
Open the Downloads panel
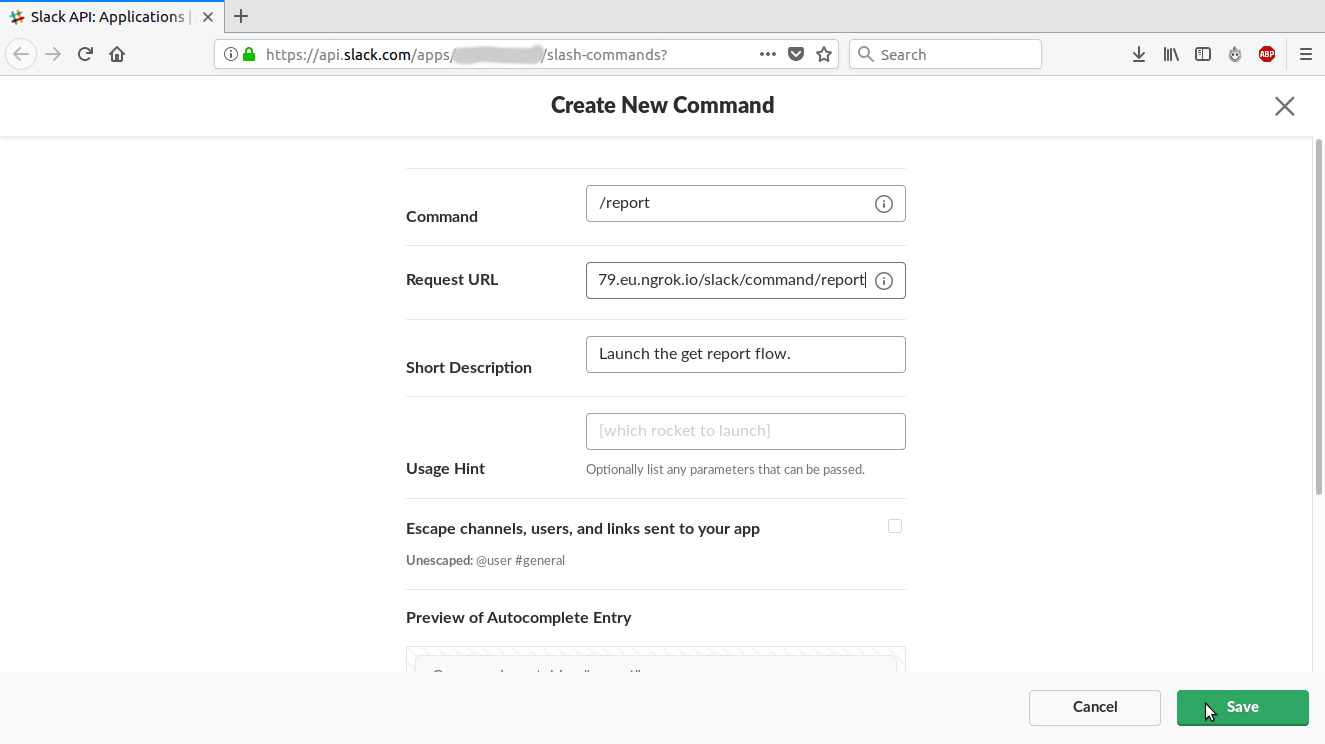pos(1139,54)
